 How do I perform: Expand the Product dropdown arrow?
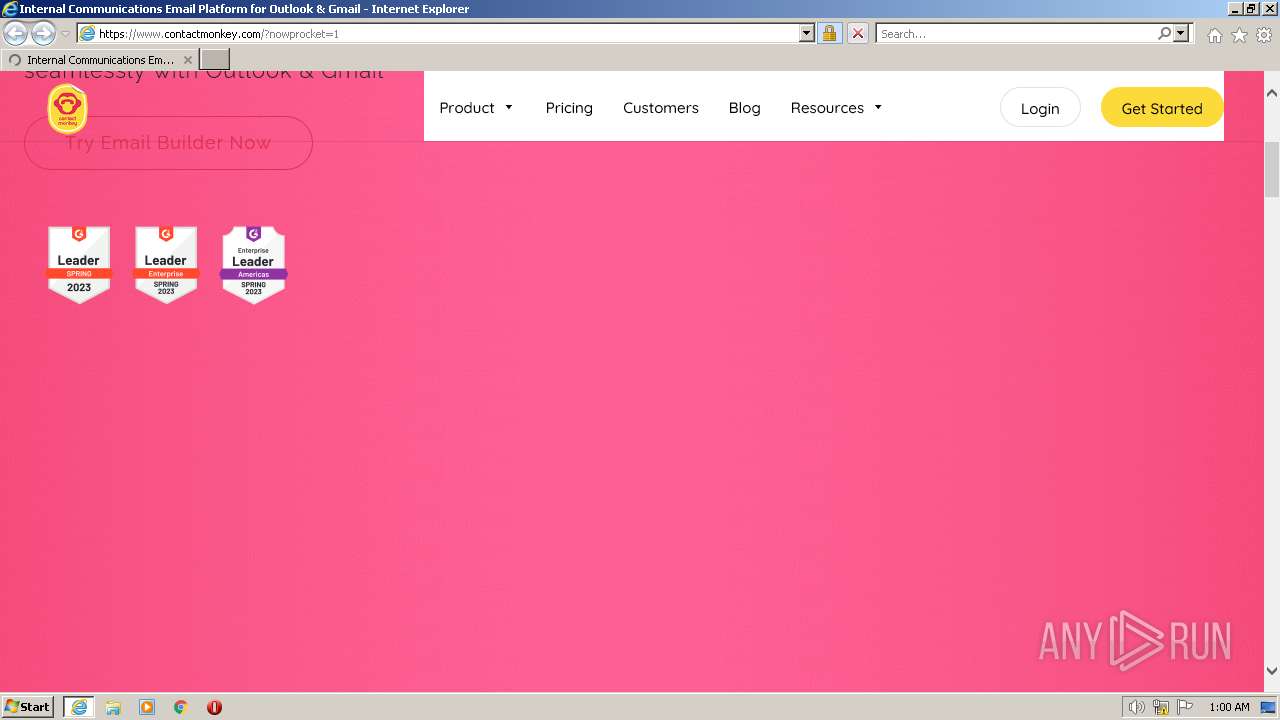509,107
